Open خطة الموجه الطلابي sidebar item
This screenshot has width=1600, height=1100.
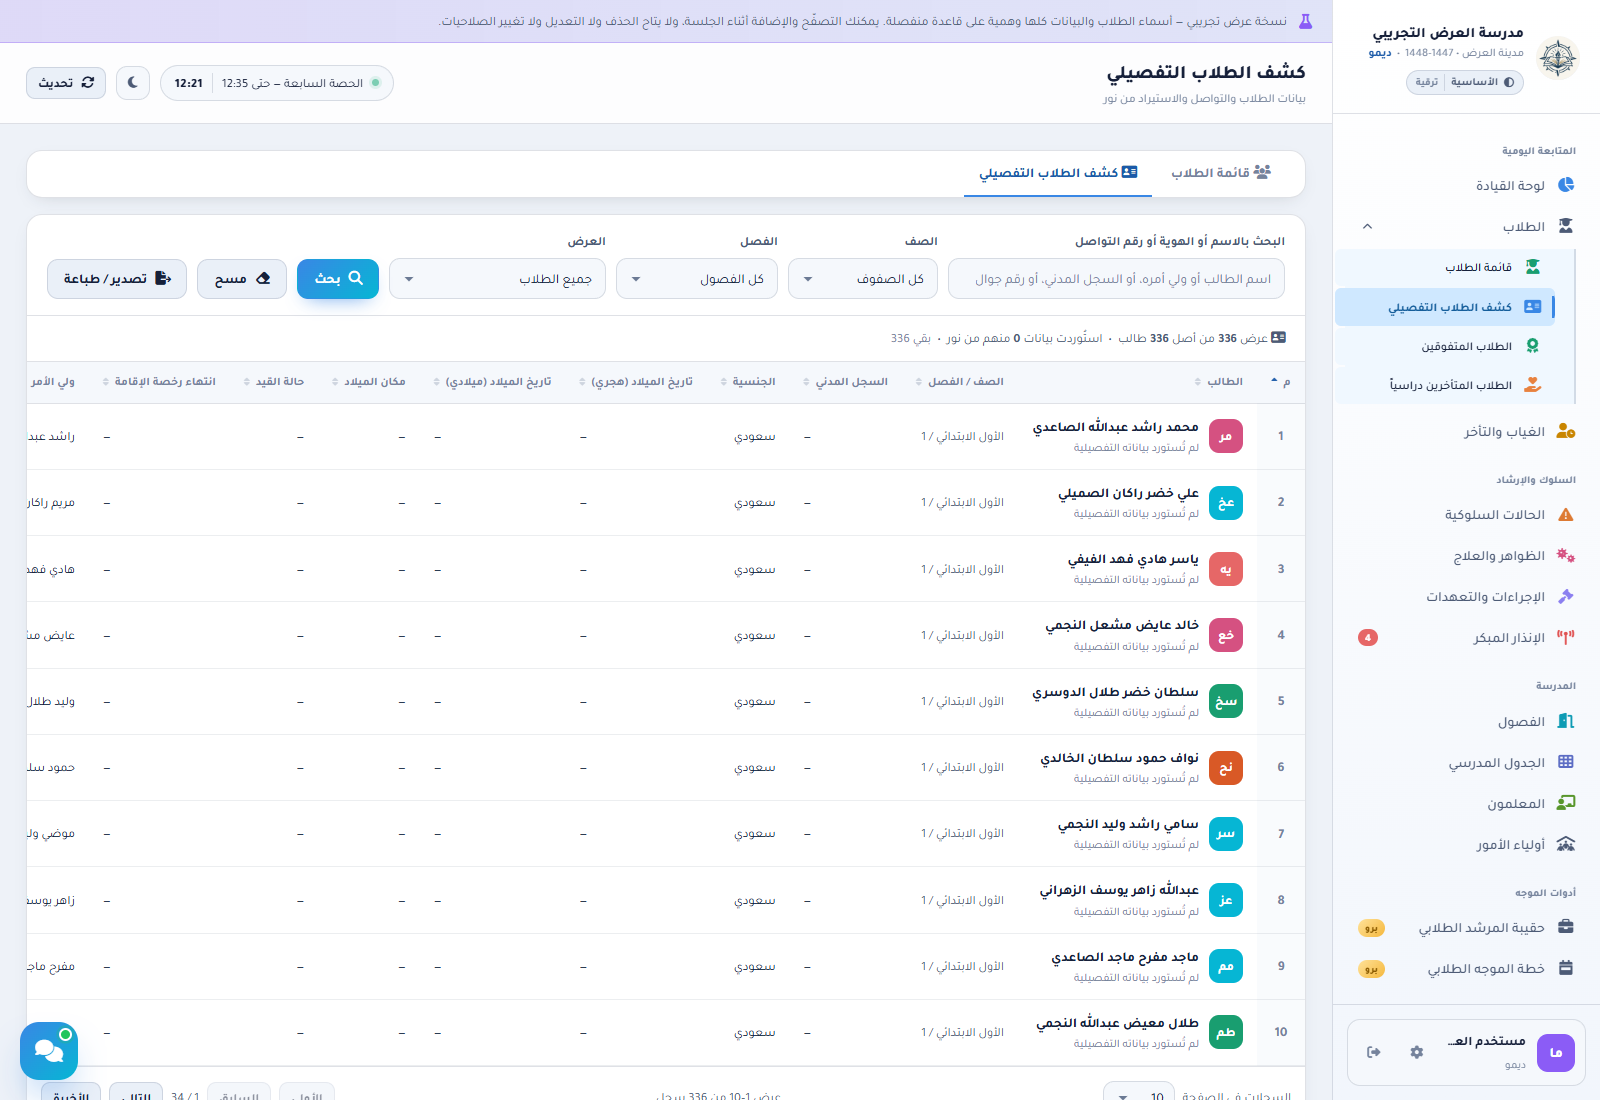coord(1464,969)
